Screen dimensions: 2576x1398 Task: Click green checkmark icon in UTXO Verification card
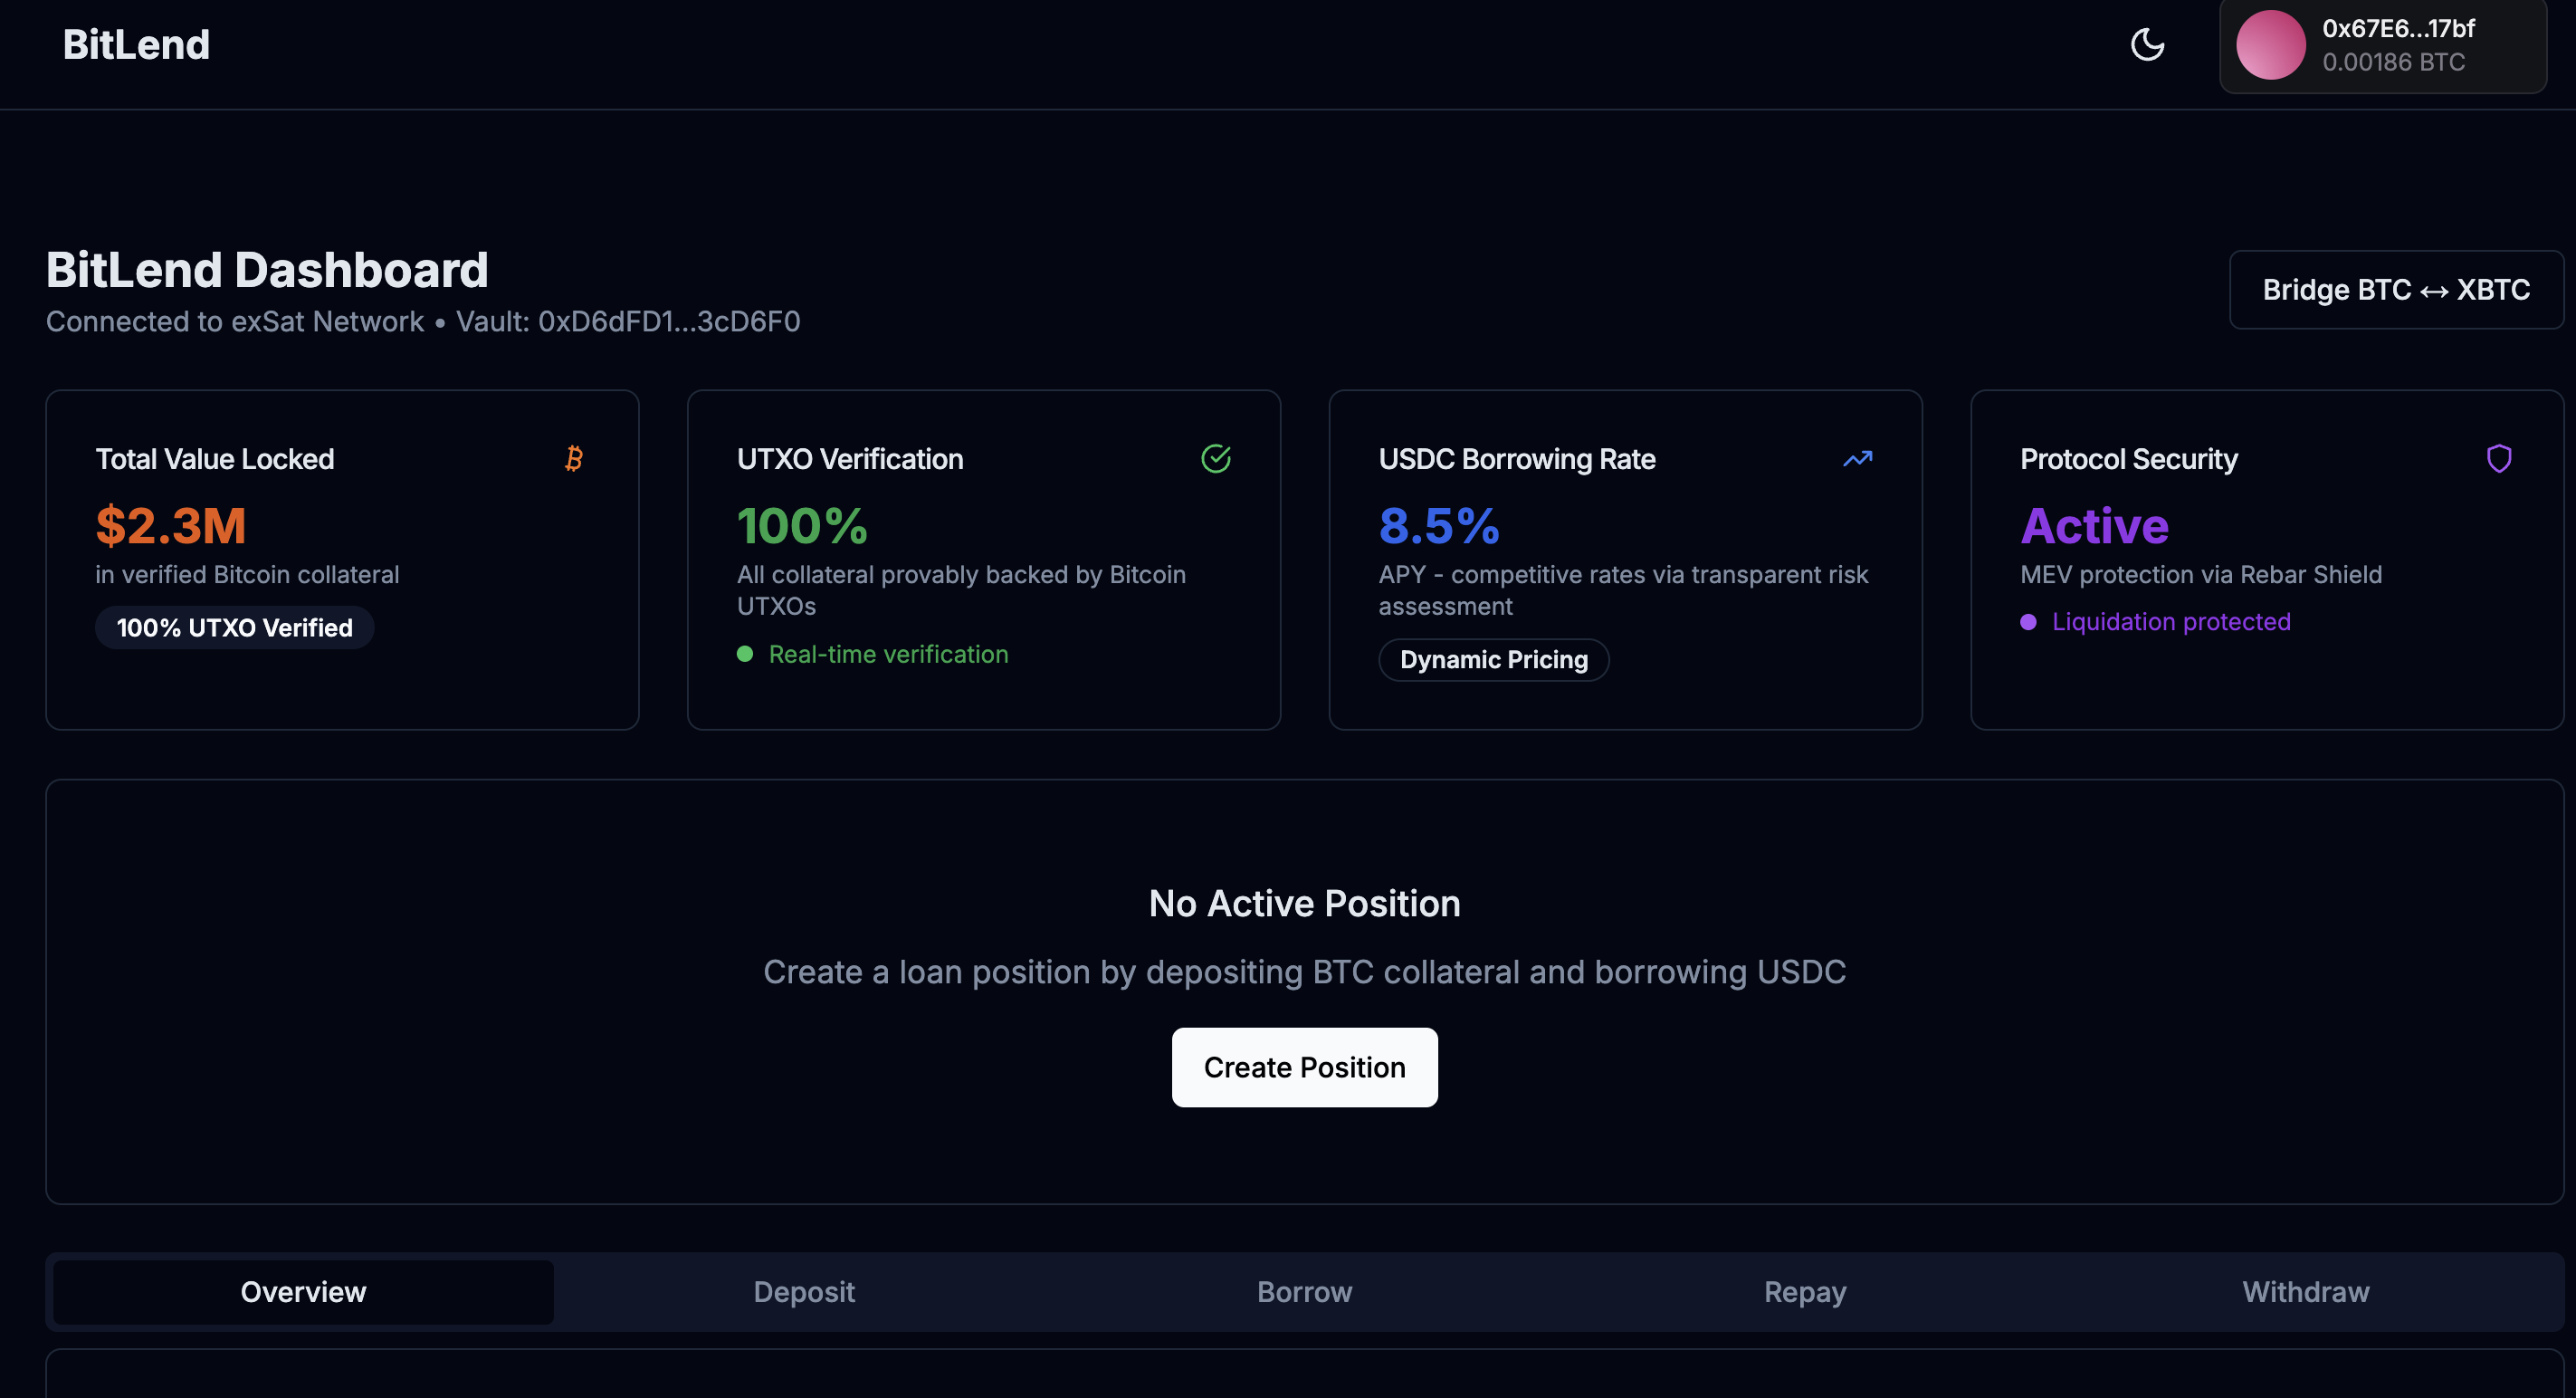1215,459
